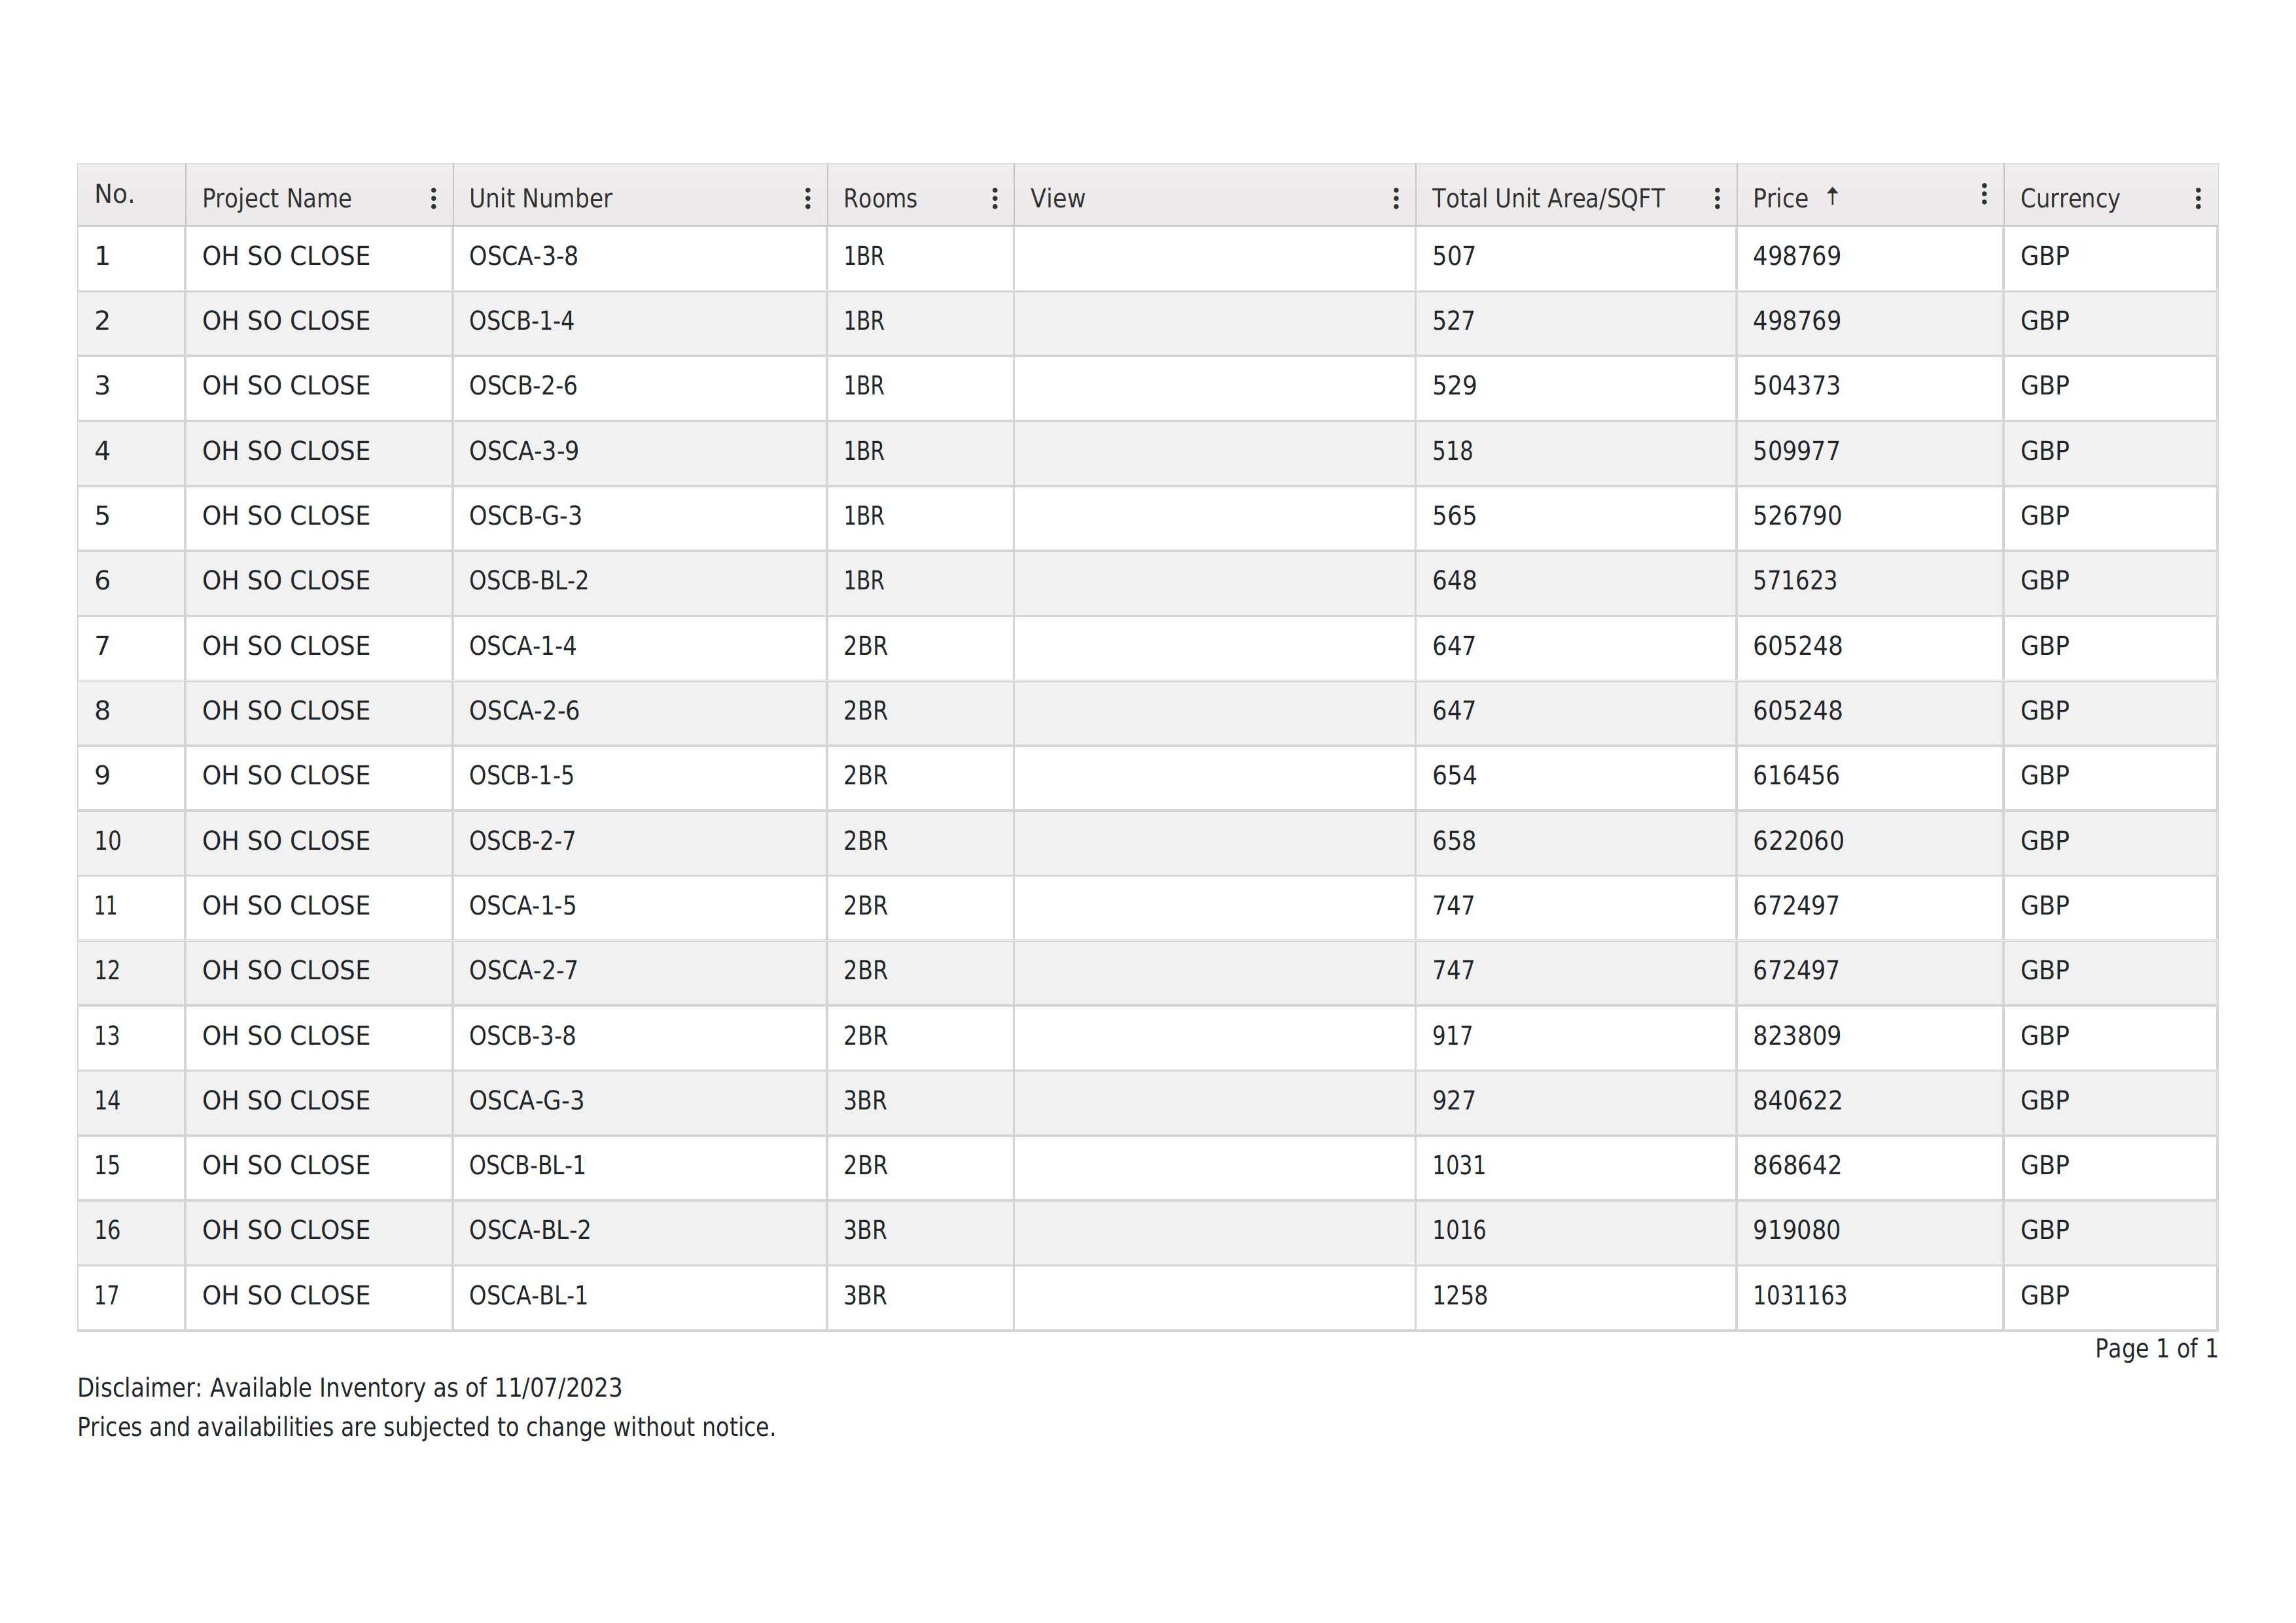Open the Currency column options menu

2197,198
